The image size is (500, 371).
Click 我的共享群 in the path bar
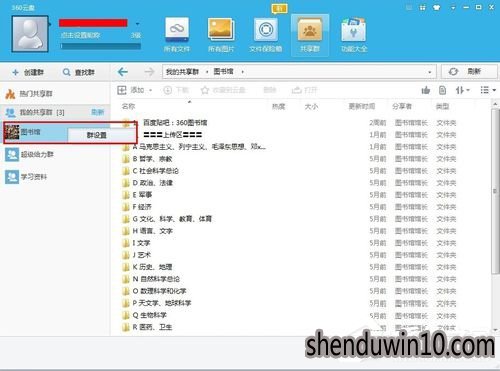pos(182,72)
